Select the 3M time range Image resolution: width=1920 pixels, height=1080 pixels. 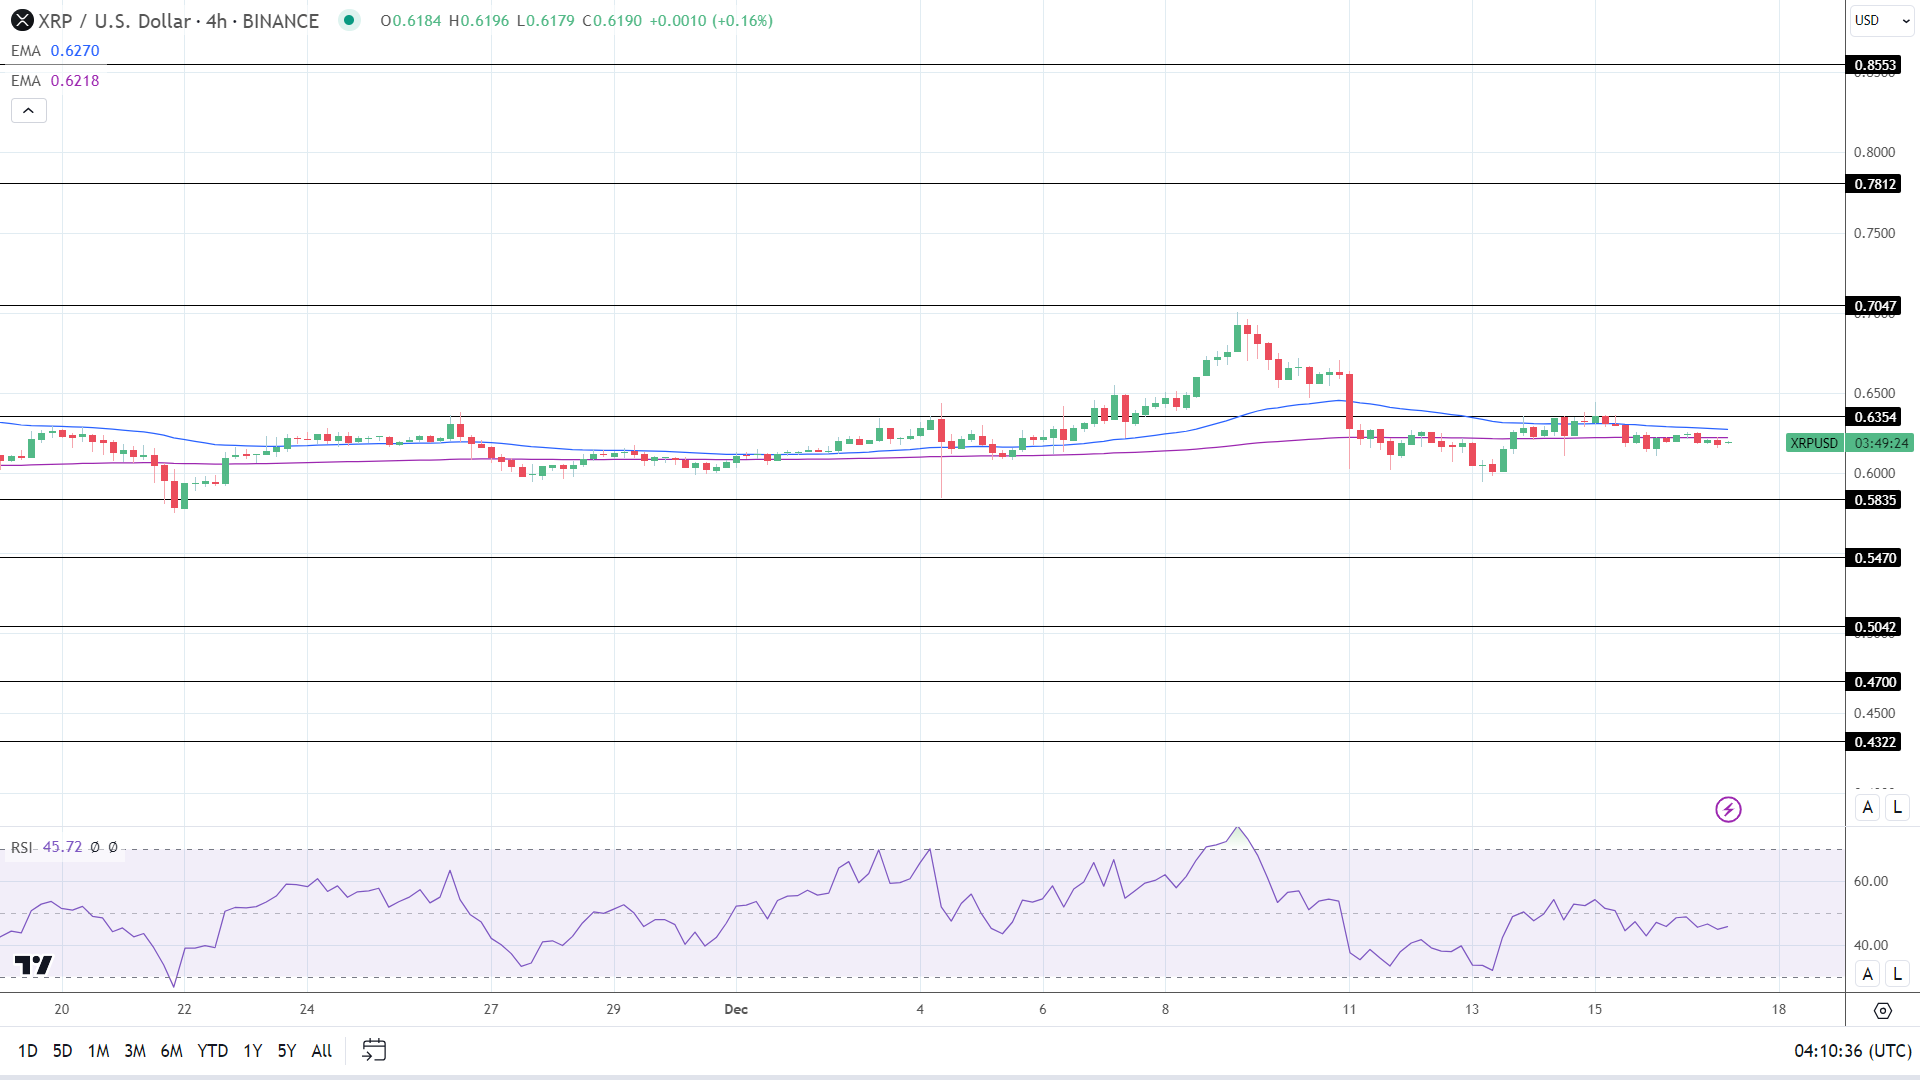pos(135,1051)
